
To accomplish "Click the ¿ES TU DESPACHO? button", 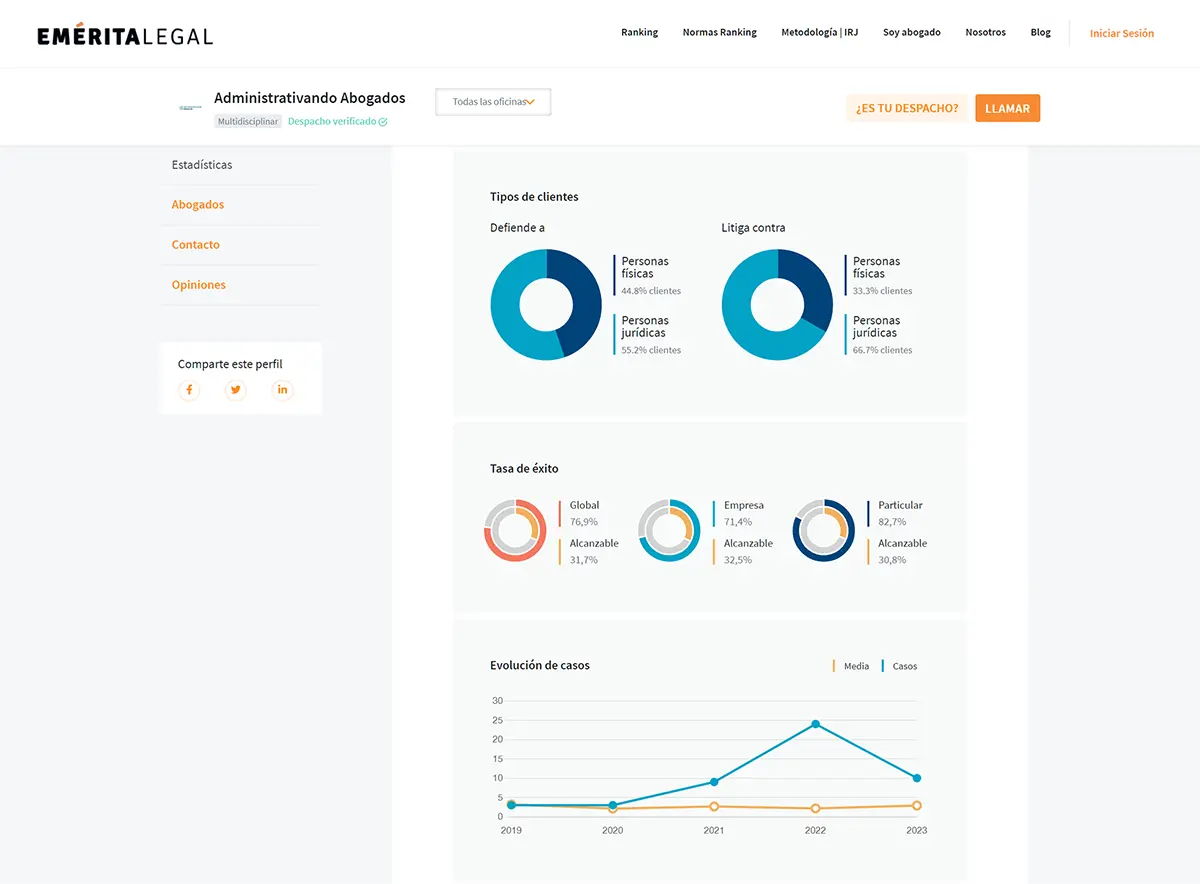I will pos(906,108).
